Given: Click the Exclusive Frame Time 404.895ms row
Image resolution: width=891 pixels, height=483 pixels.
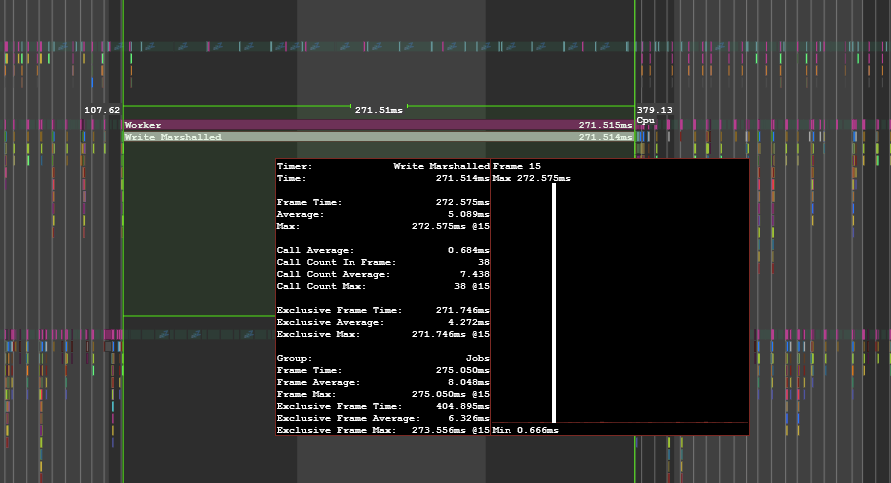Looking at the screenshot, I should (x=383, y=406).
